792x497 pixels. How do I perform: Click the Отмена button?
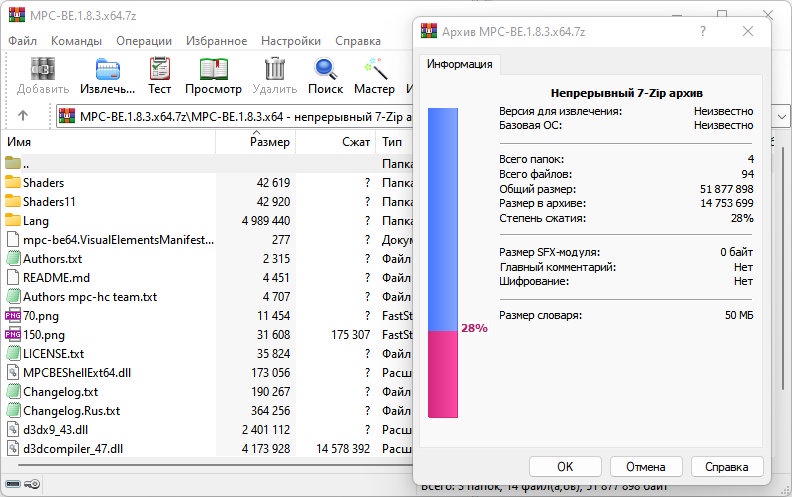(646, 467)
